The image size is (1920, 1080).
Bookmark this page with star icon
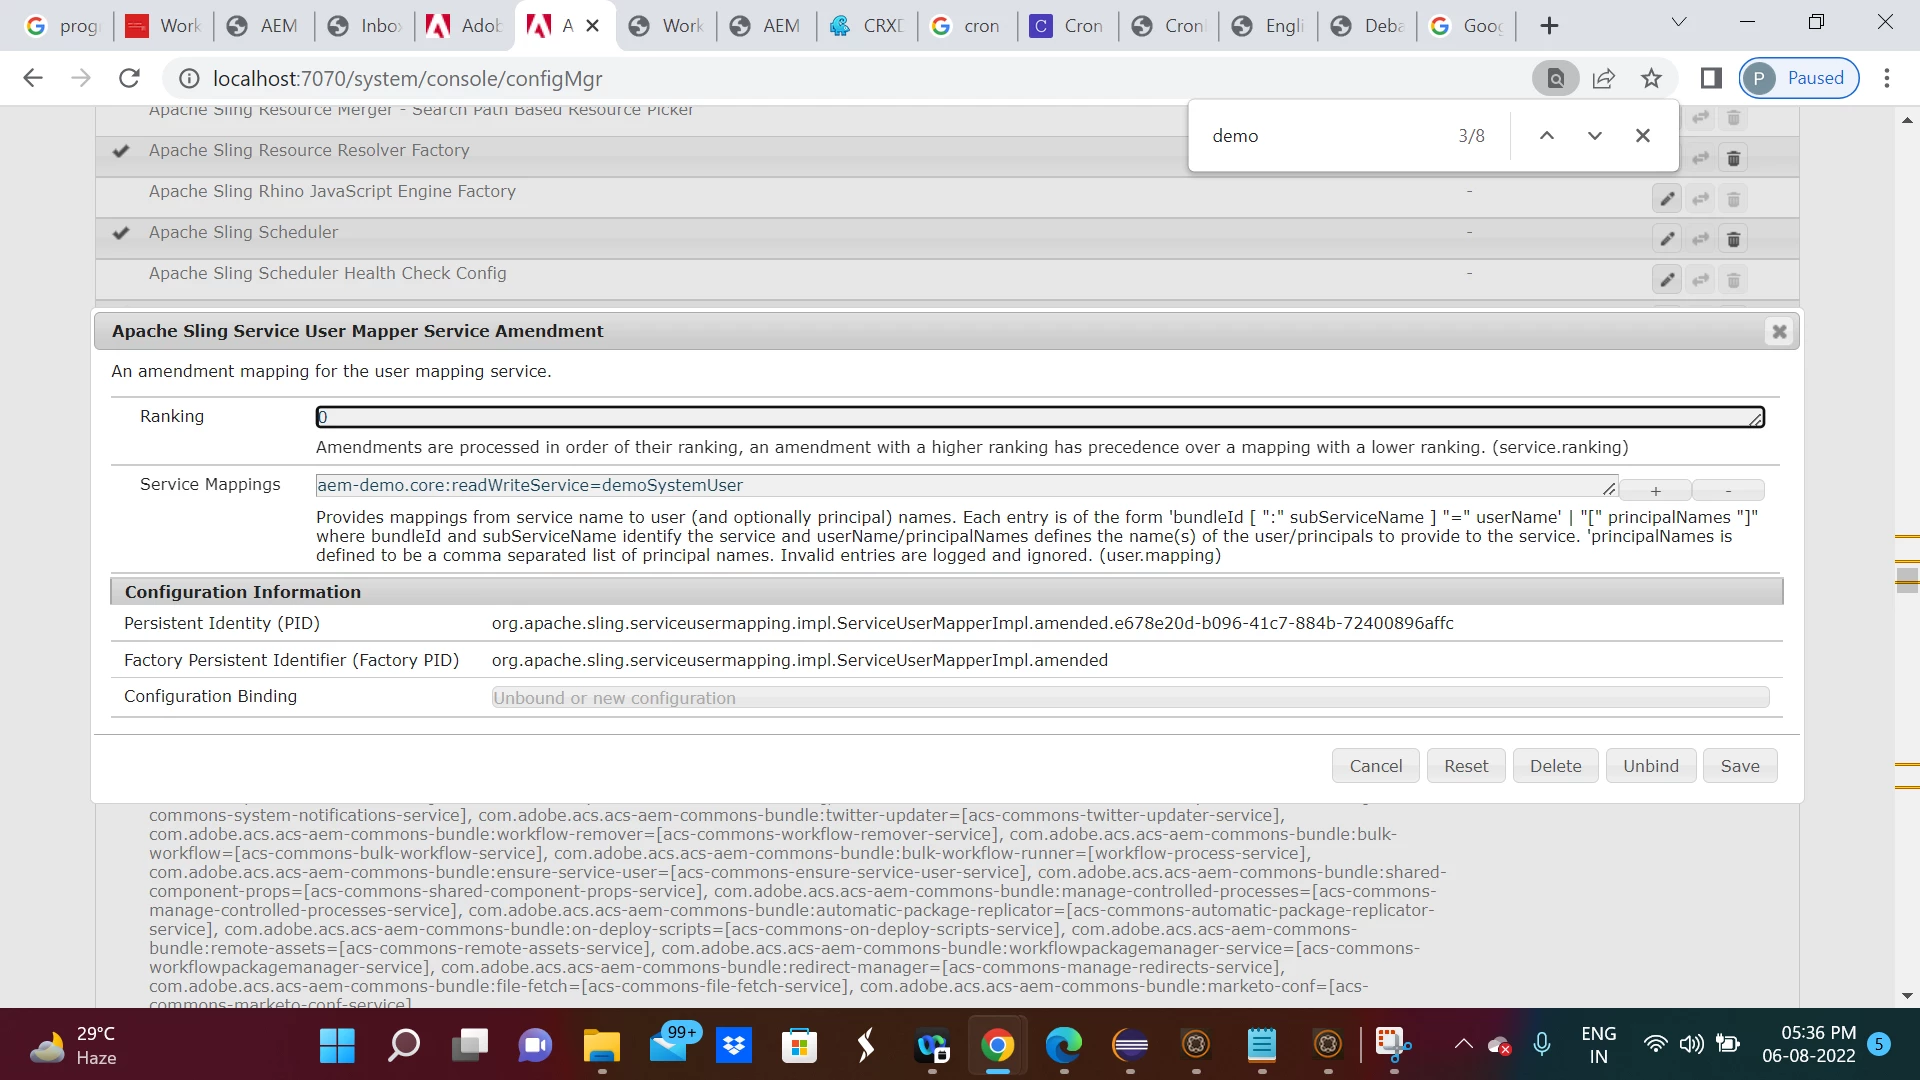[x=1651, y=78]
